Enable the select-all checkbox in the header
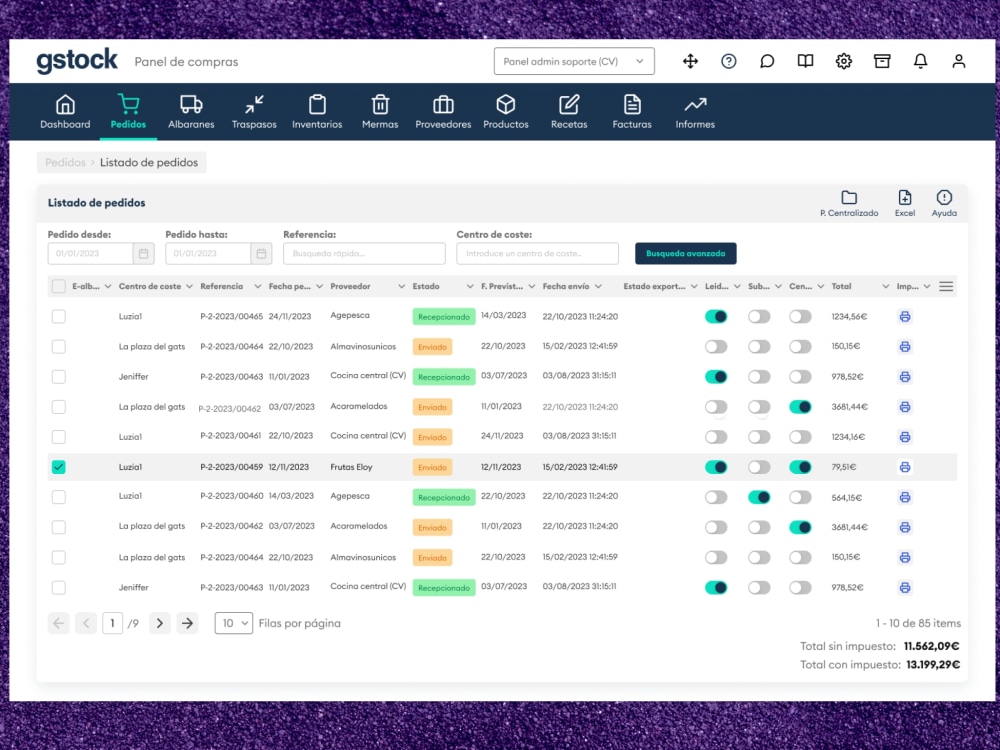The image size is (1000, 750). click(57, 286)
